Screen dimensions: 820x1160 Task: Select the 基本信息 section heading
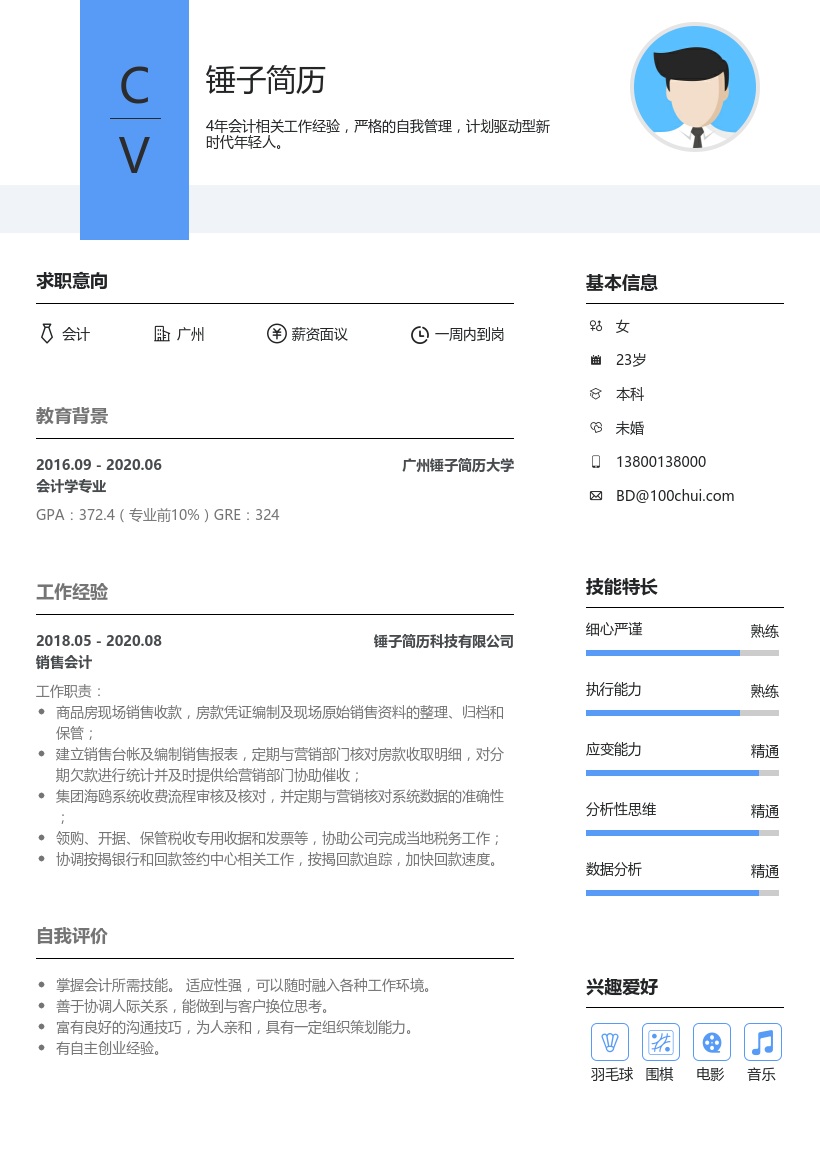pos(621,283)
